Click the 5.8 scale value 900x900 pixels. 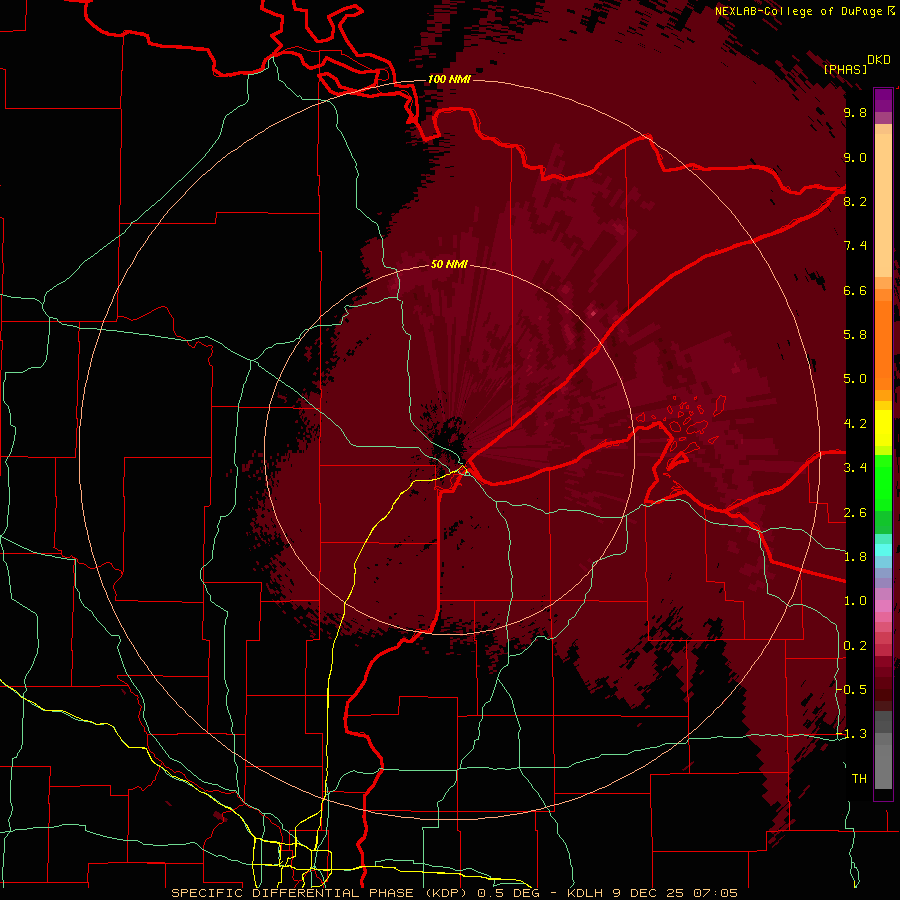[x=855, y=335]
